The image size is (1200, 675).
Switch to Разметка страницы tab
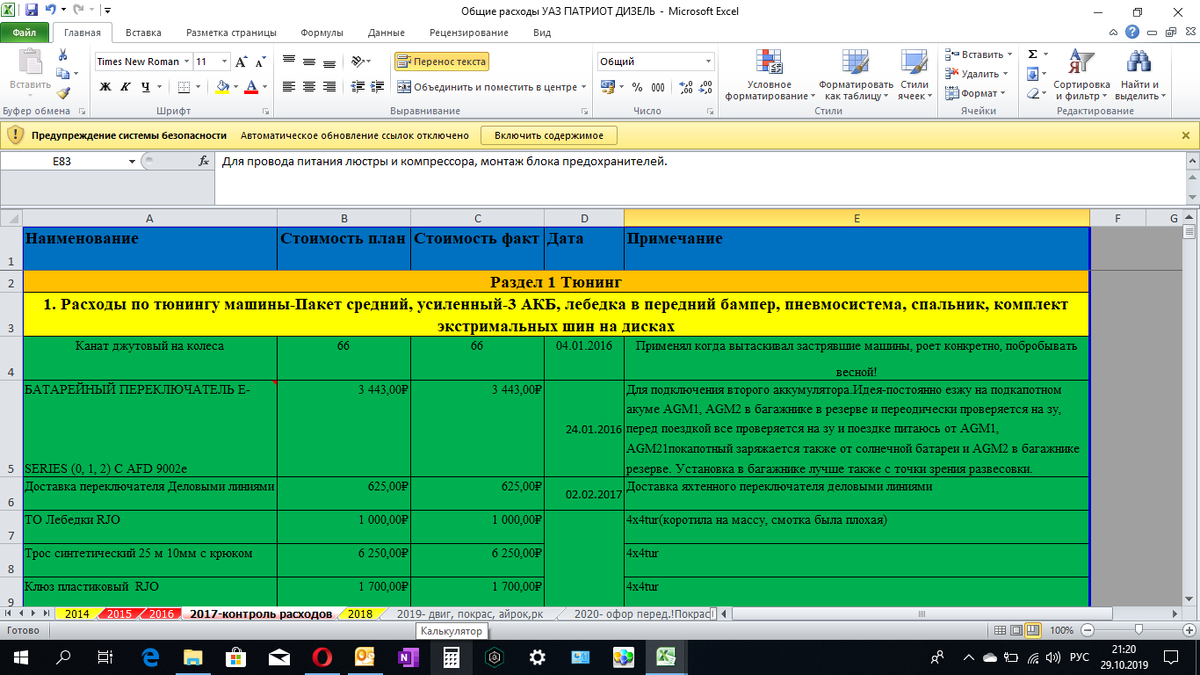coord(231,33)
